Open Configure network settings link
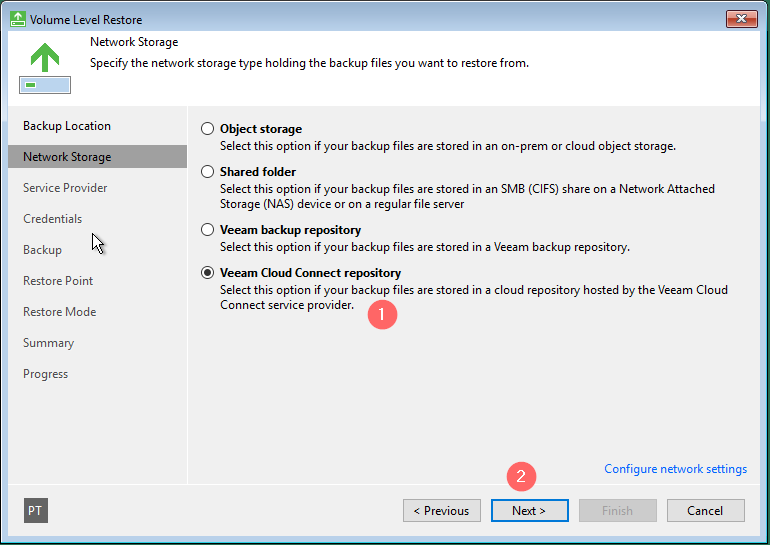Screen dimensions: 770x545 (x=675, y=469)
